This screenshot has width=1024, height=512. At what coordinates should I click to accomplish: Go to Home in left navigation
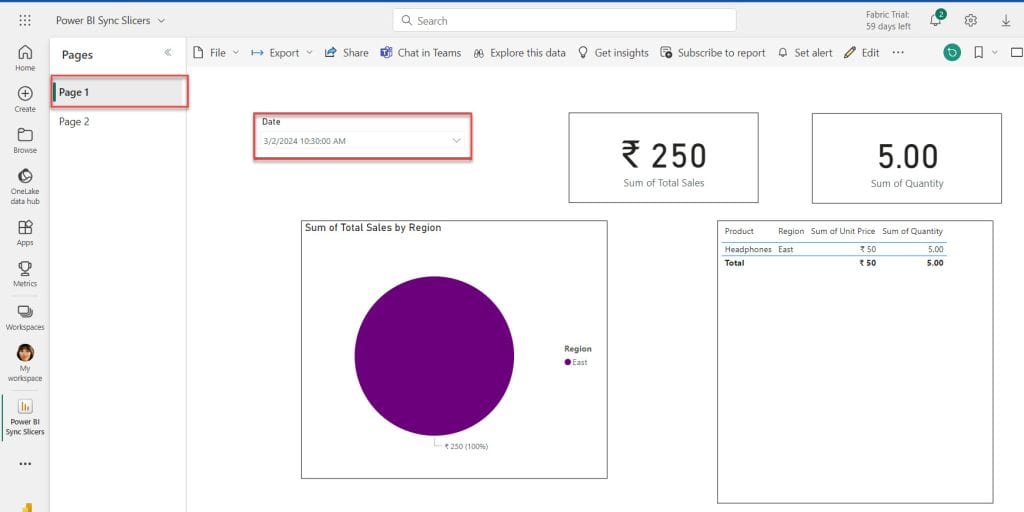(25, 57)
